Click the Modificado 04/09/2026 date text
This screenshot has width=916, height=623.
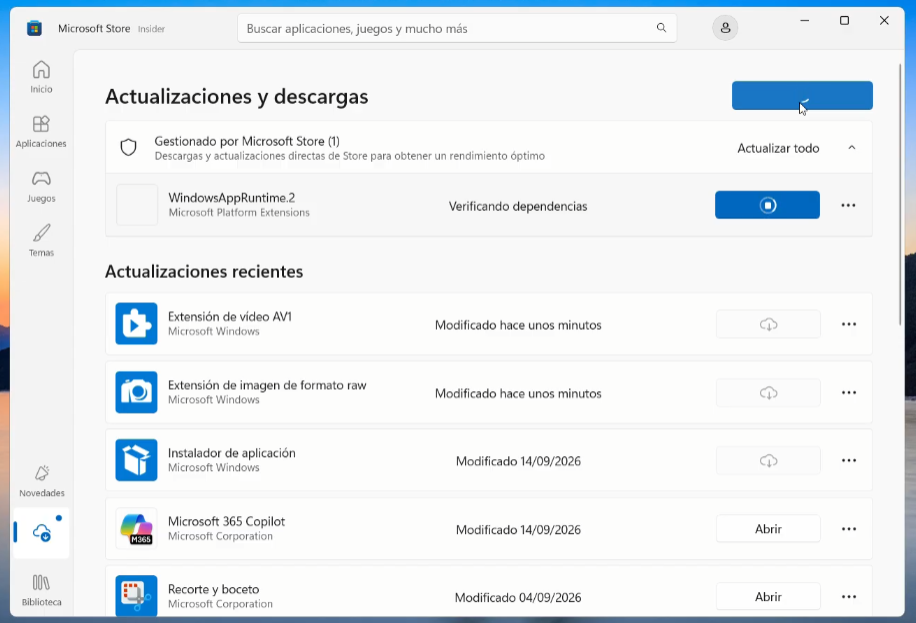coord(518,597)
